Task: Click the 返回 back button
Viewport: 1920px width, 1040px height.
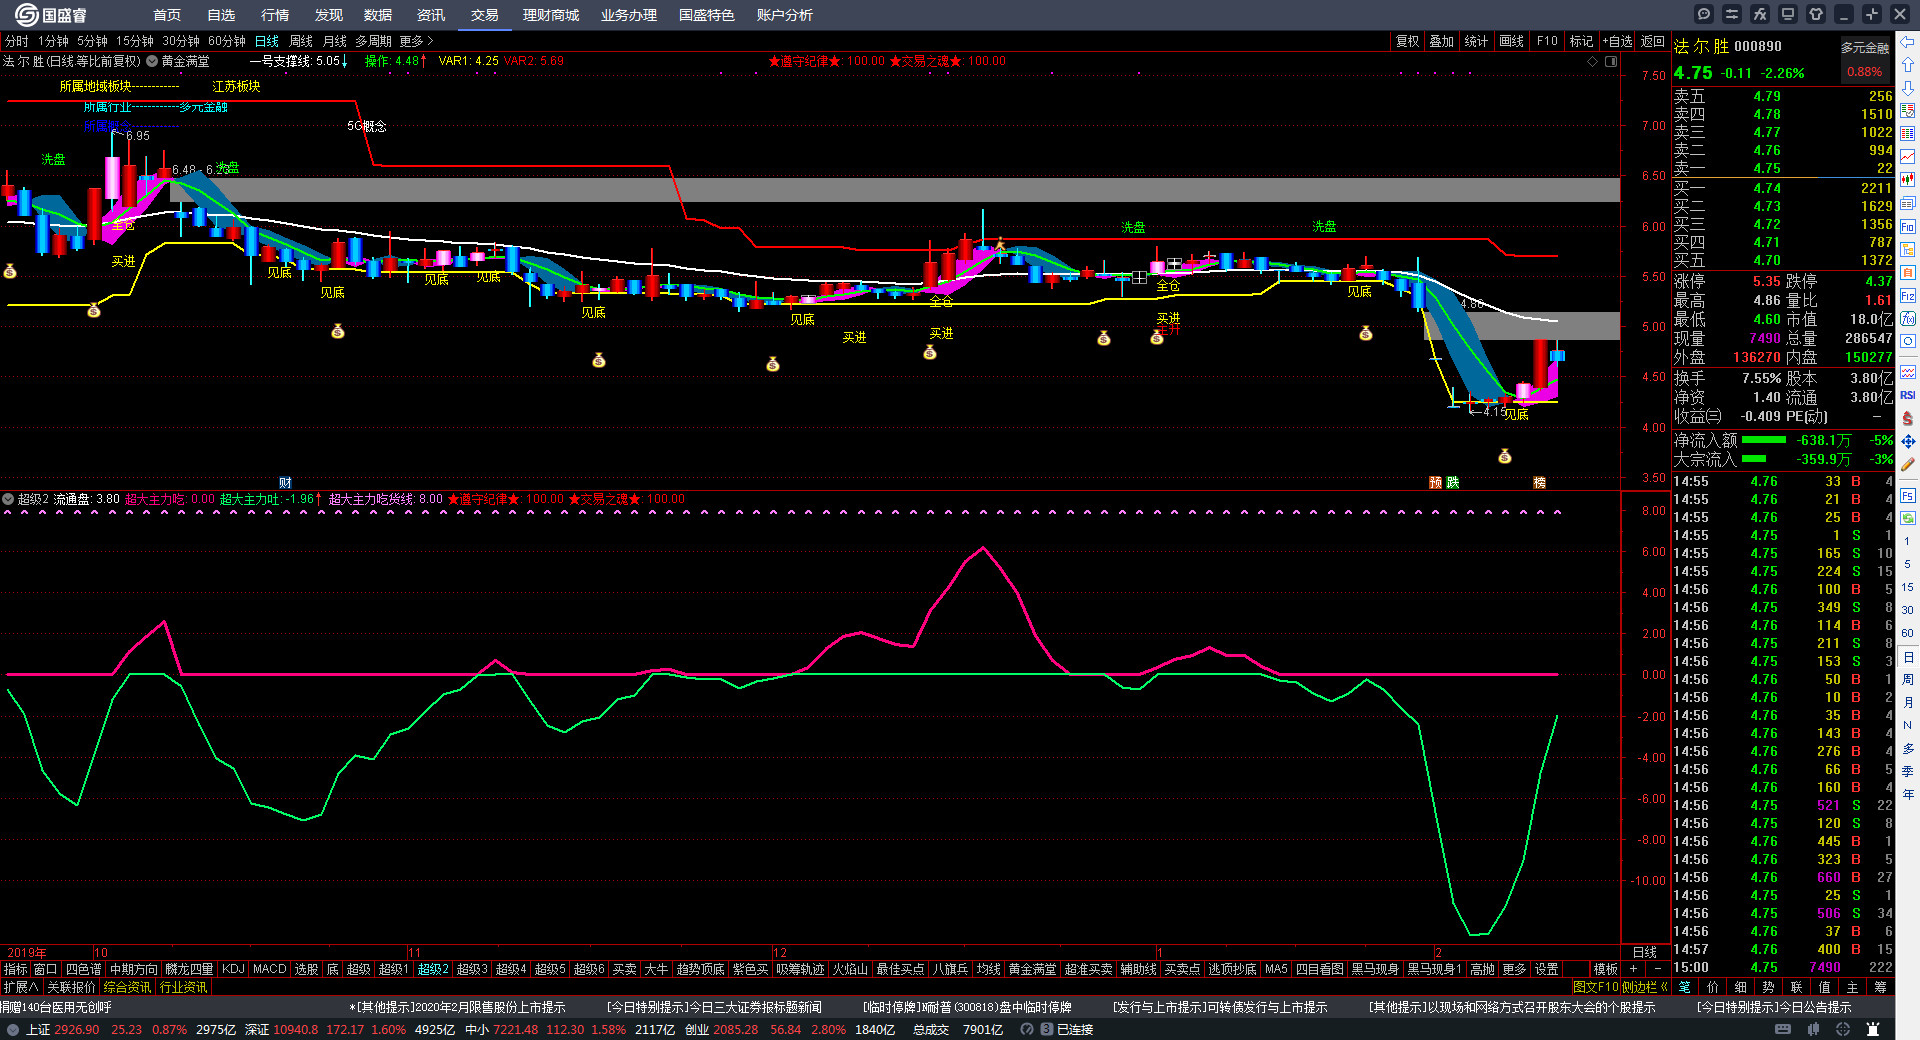Action: pos(1653,41)
